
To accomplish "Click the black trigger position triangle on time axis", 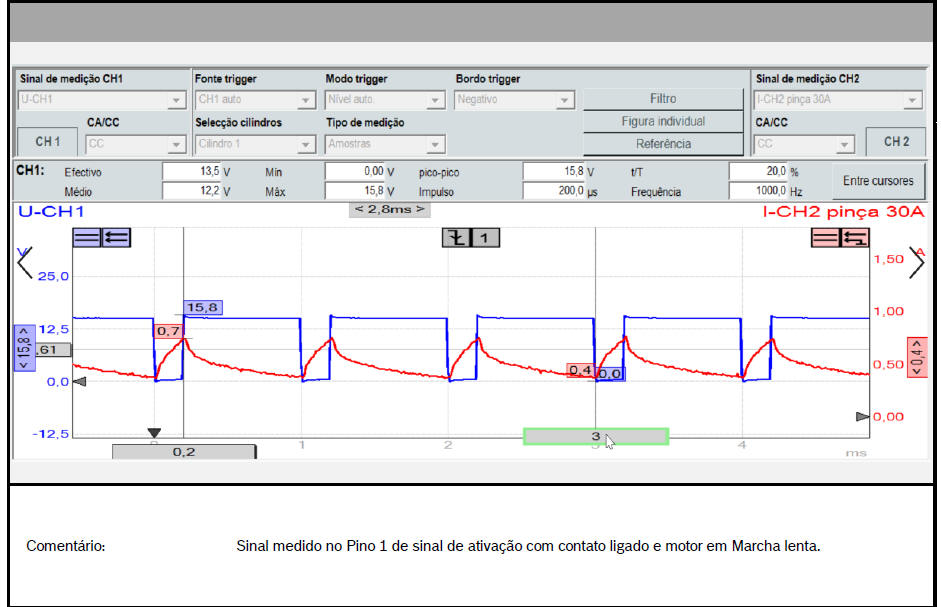I will tap(154, 433).
